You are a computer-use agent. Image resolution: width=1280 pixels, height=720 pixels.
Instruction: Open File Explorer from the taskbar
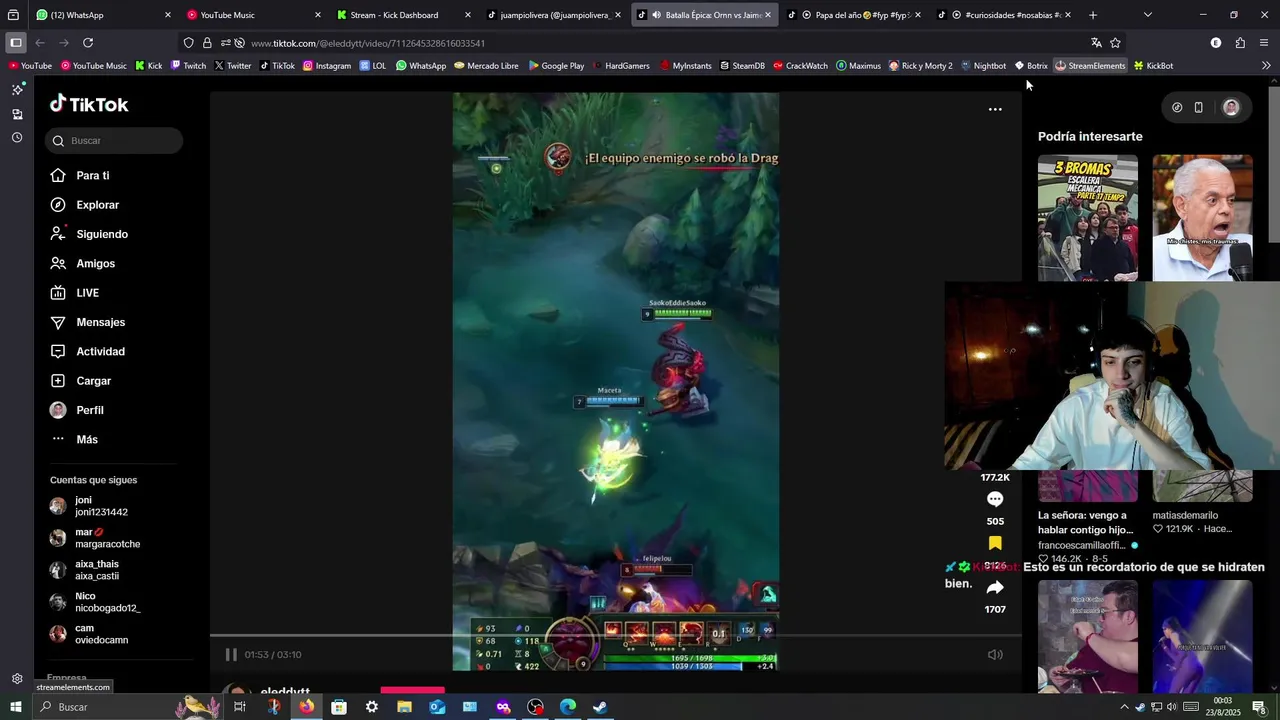pos(404,707)
